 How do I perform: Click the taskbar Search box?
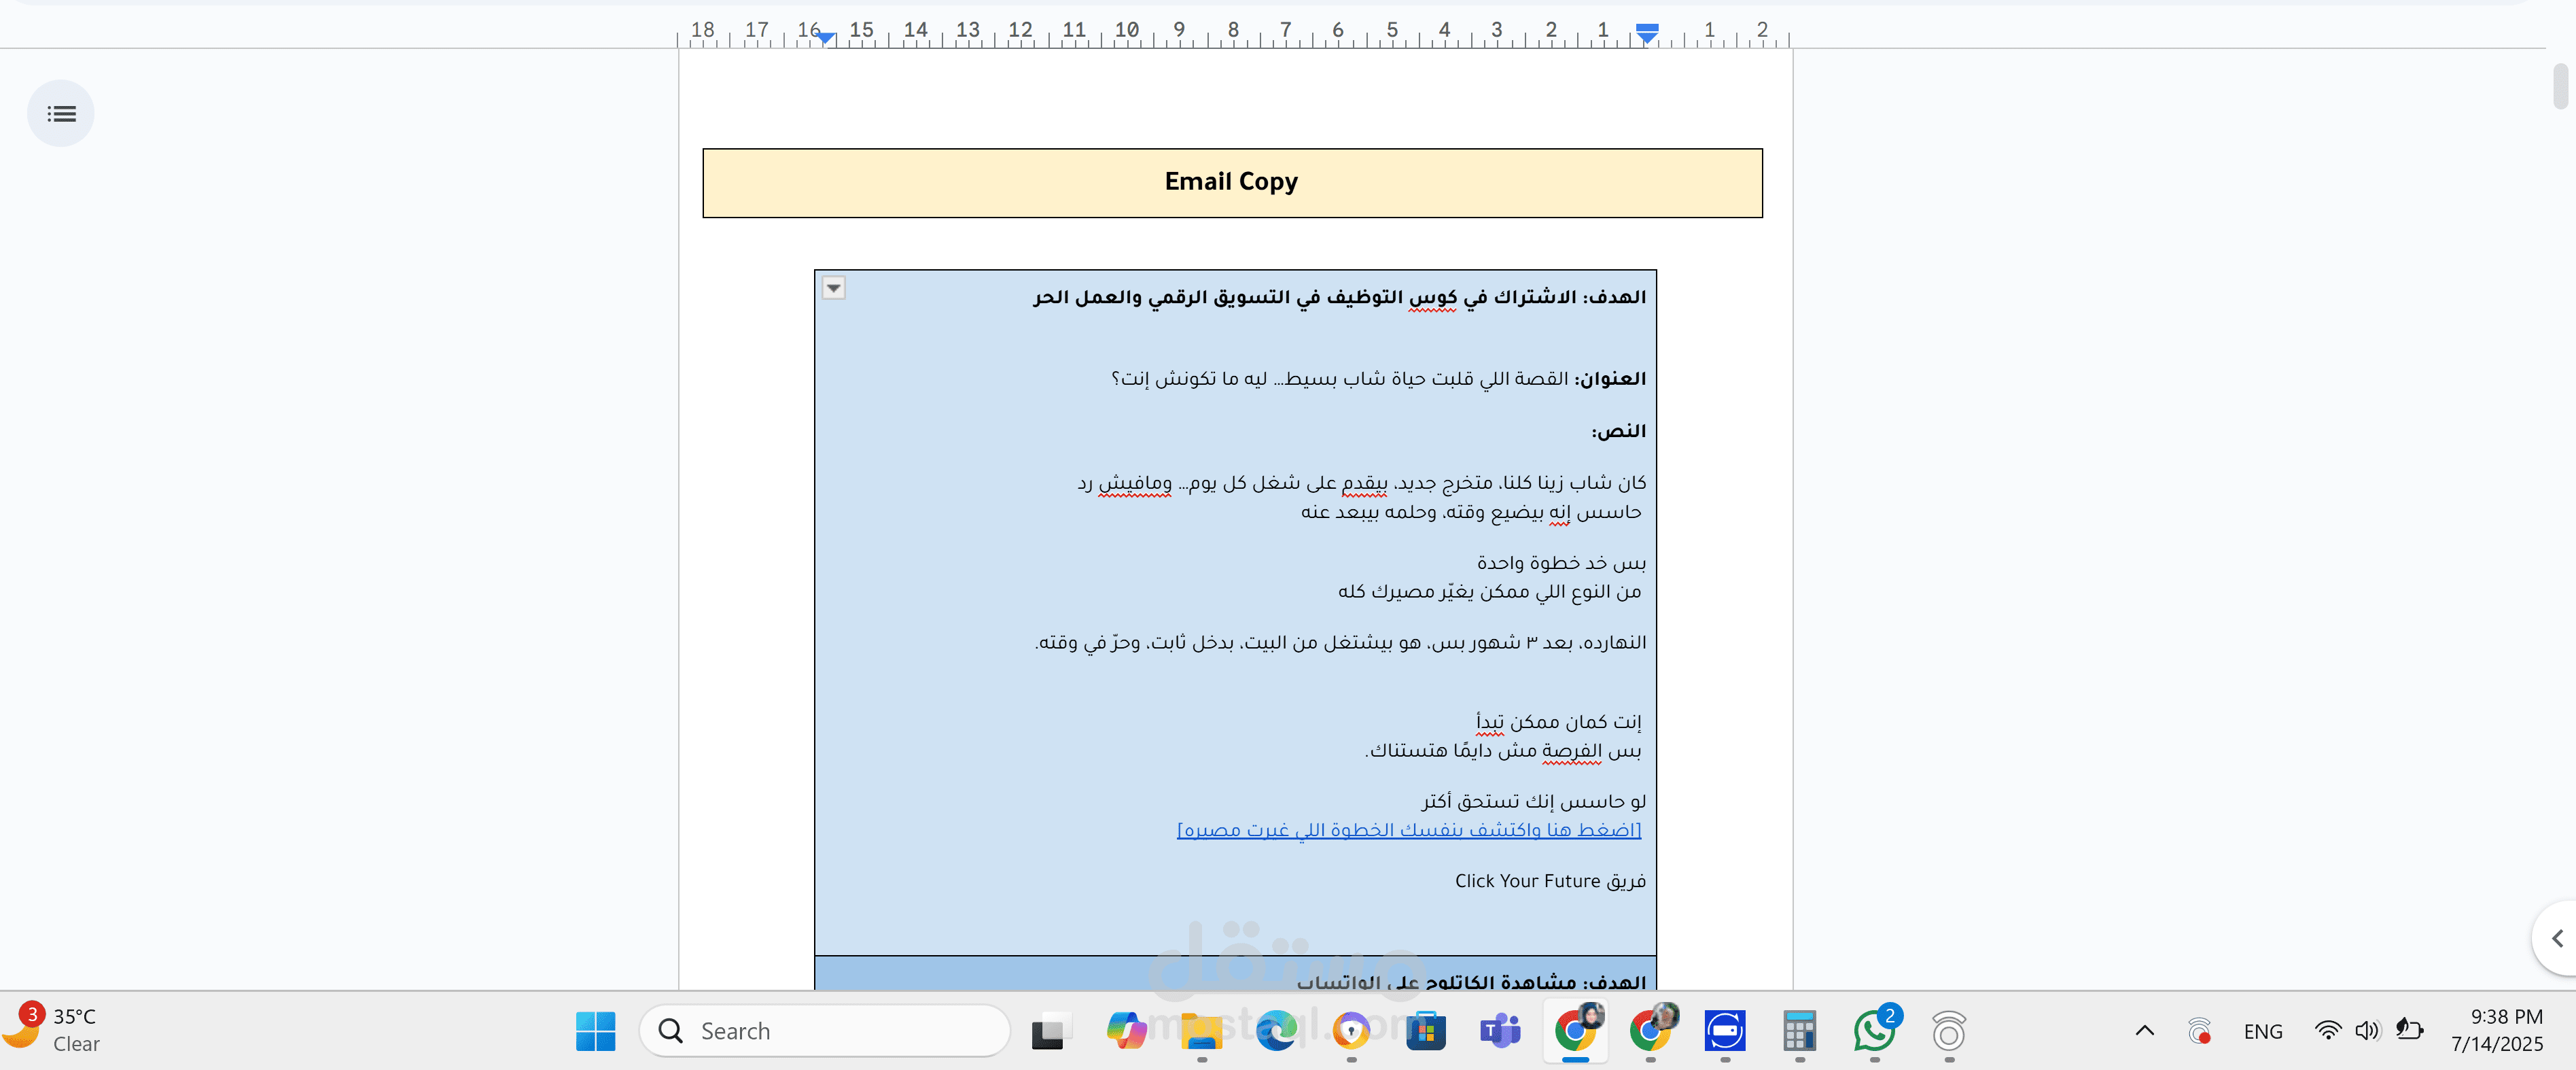tap(824, 1031)
